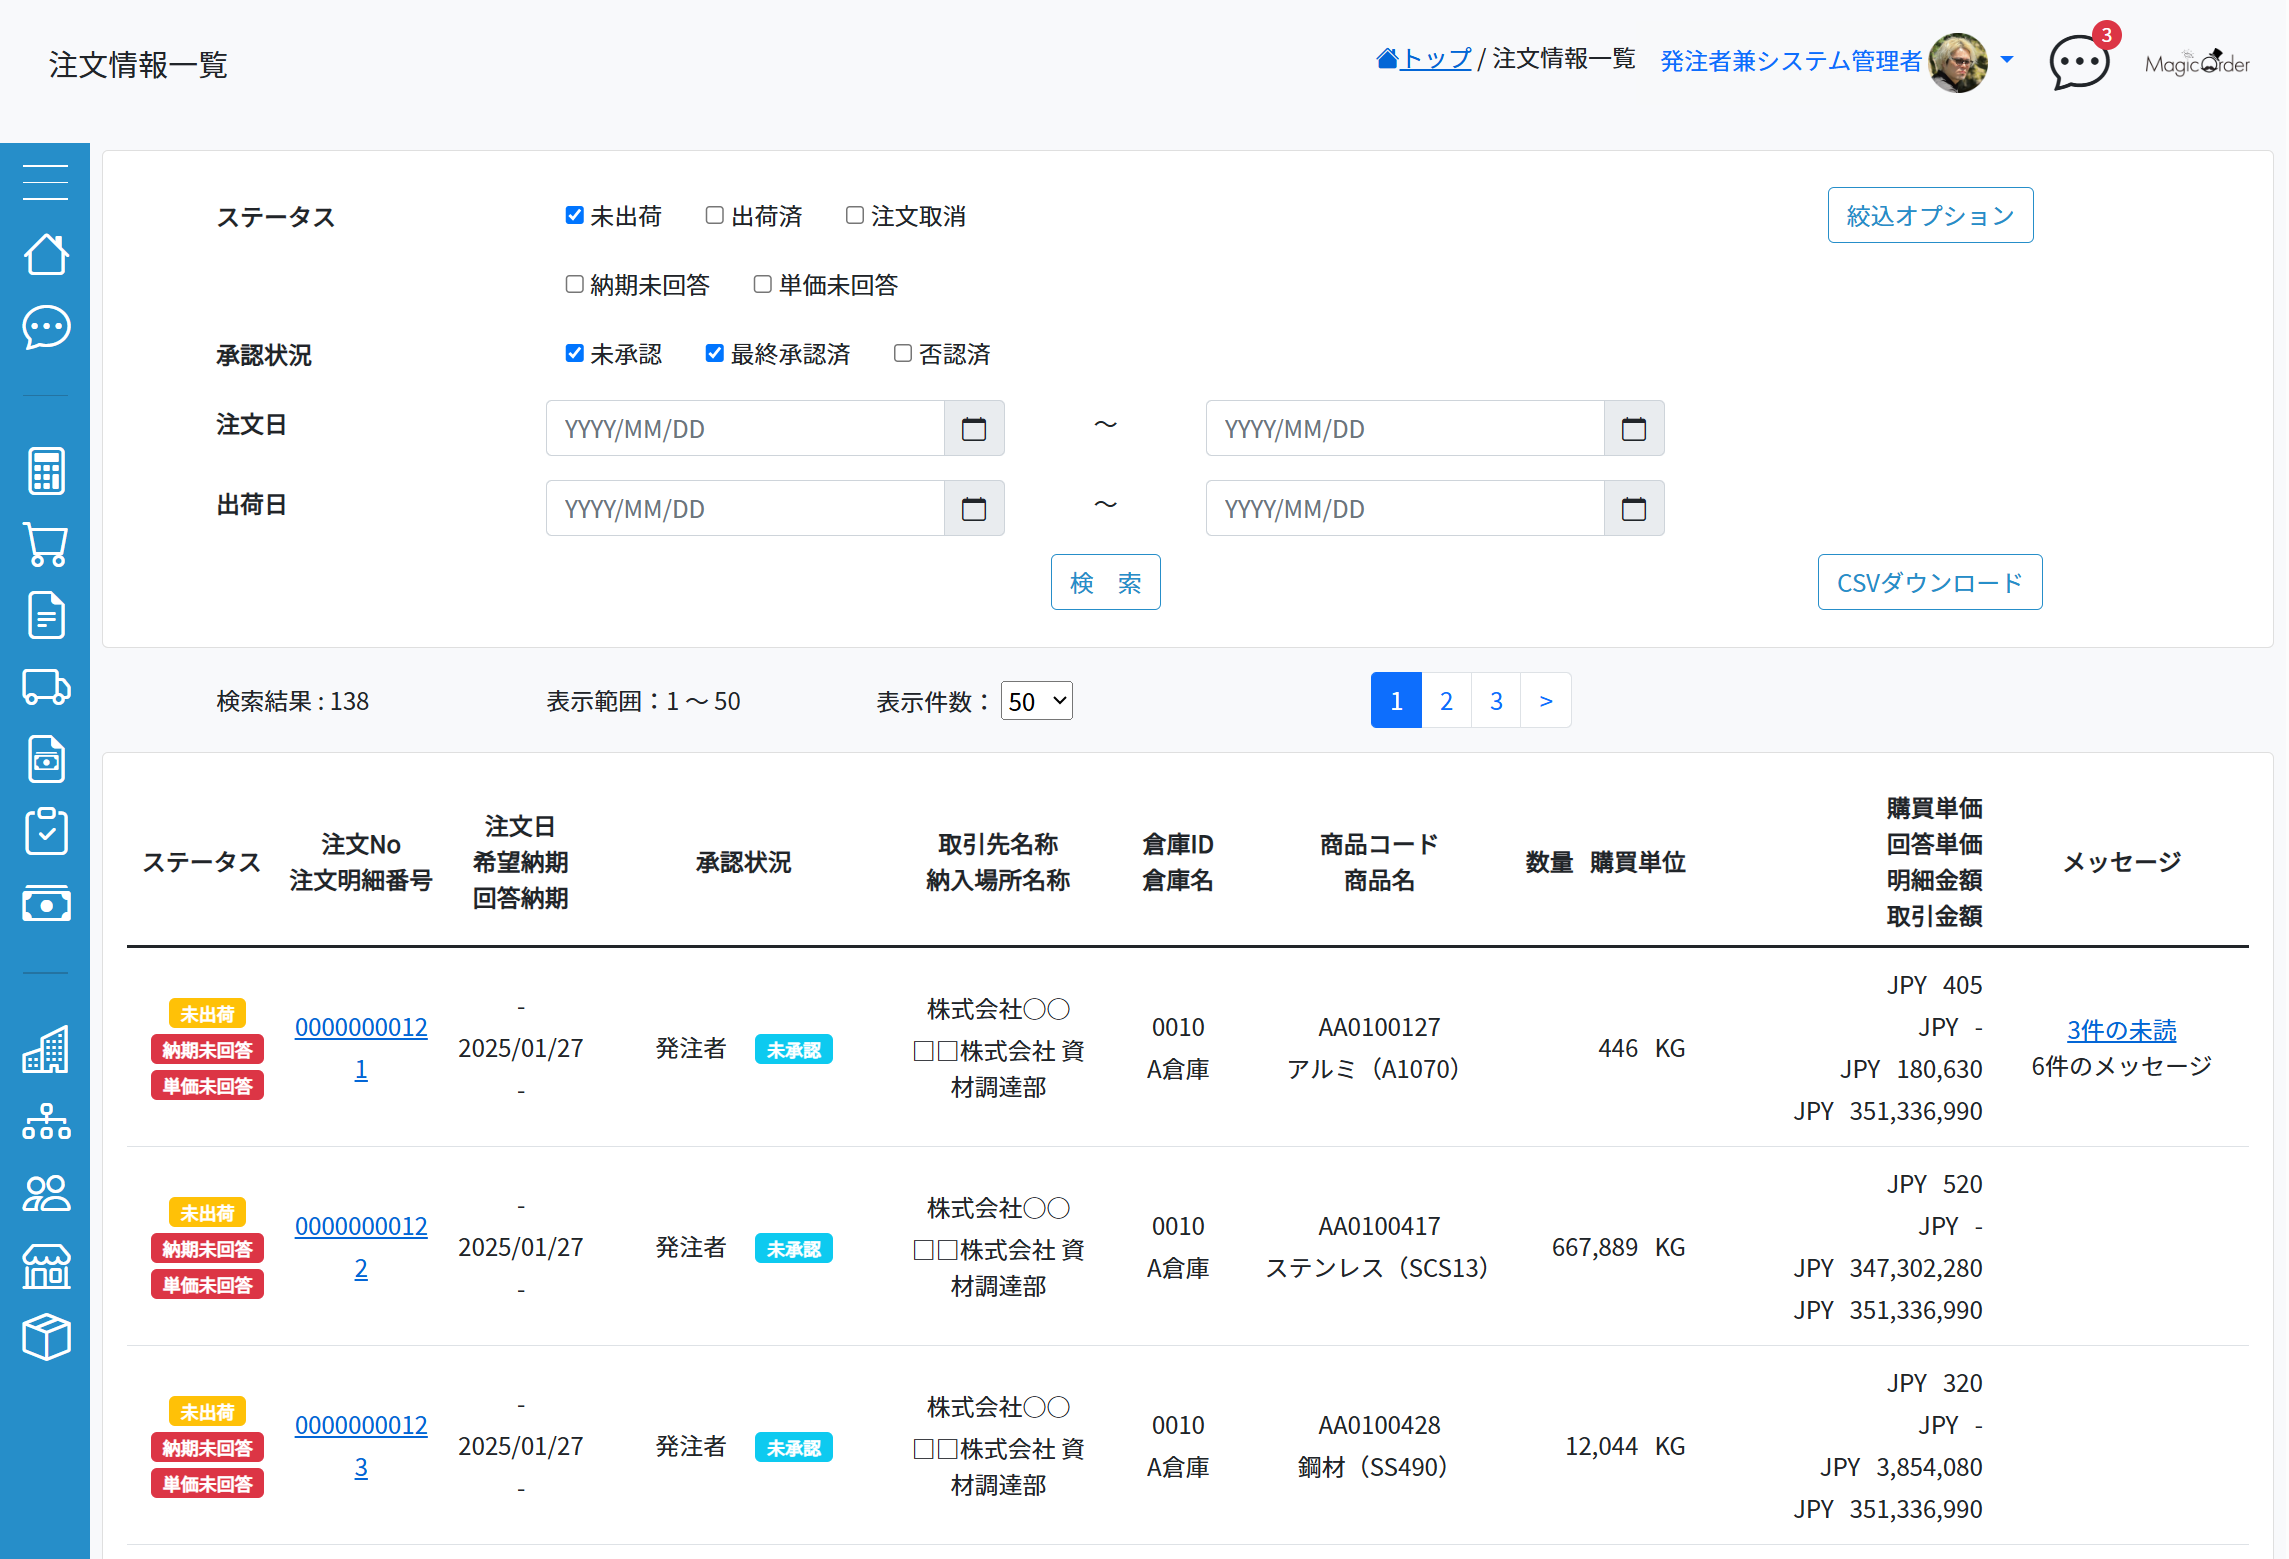
Task: Open the shopping cart icon in sidebar
Action: coord(46,544)
